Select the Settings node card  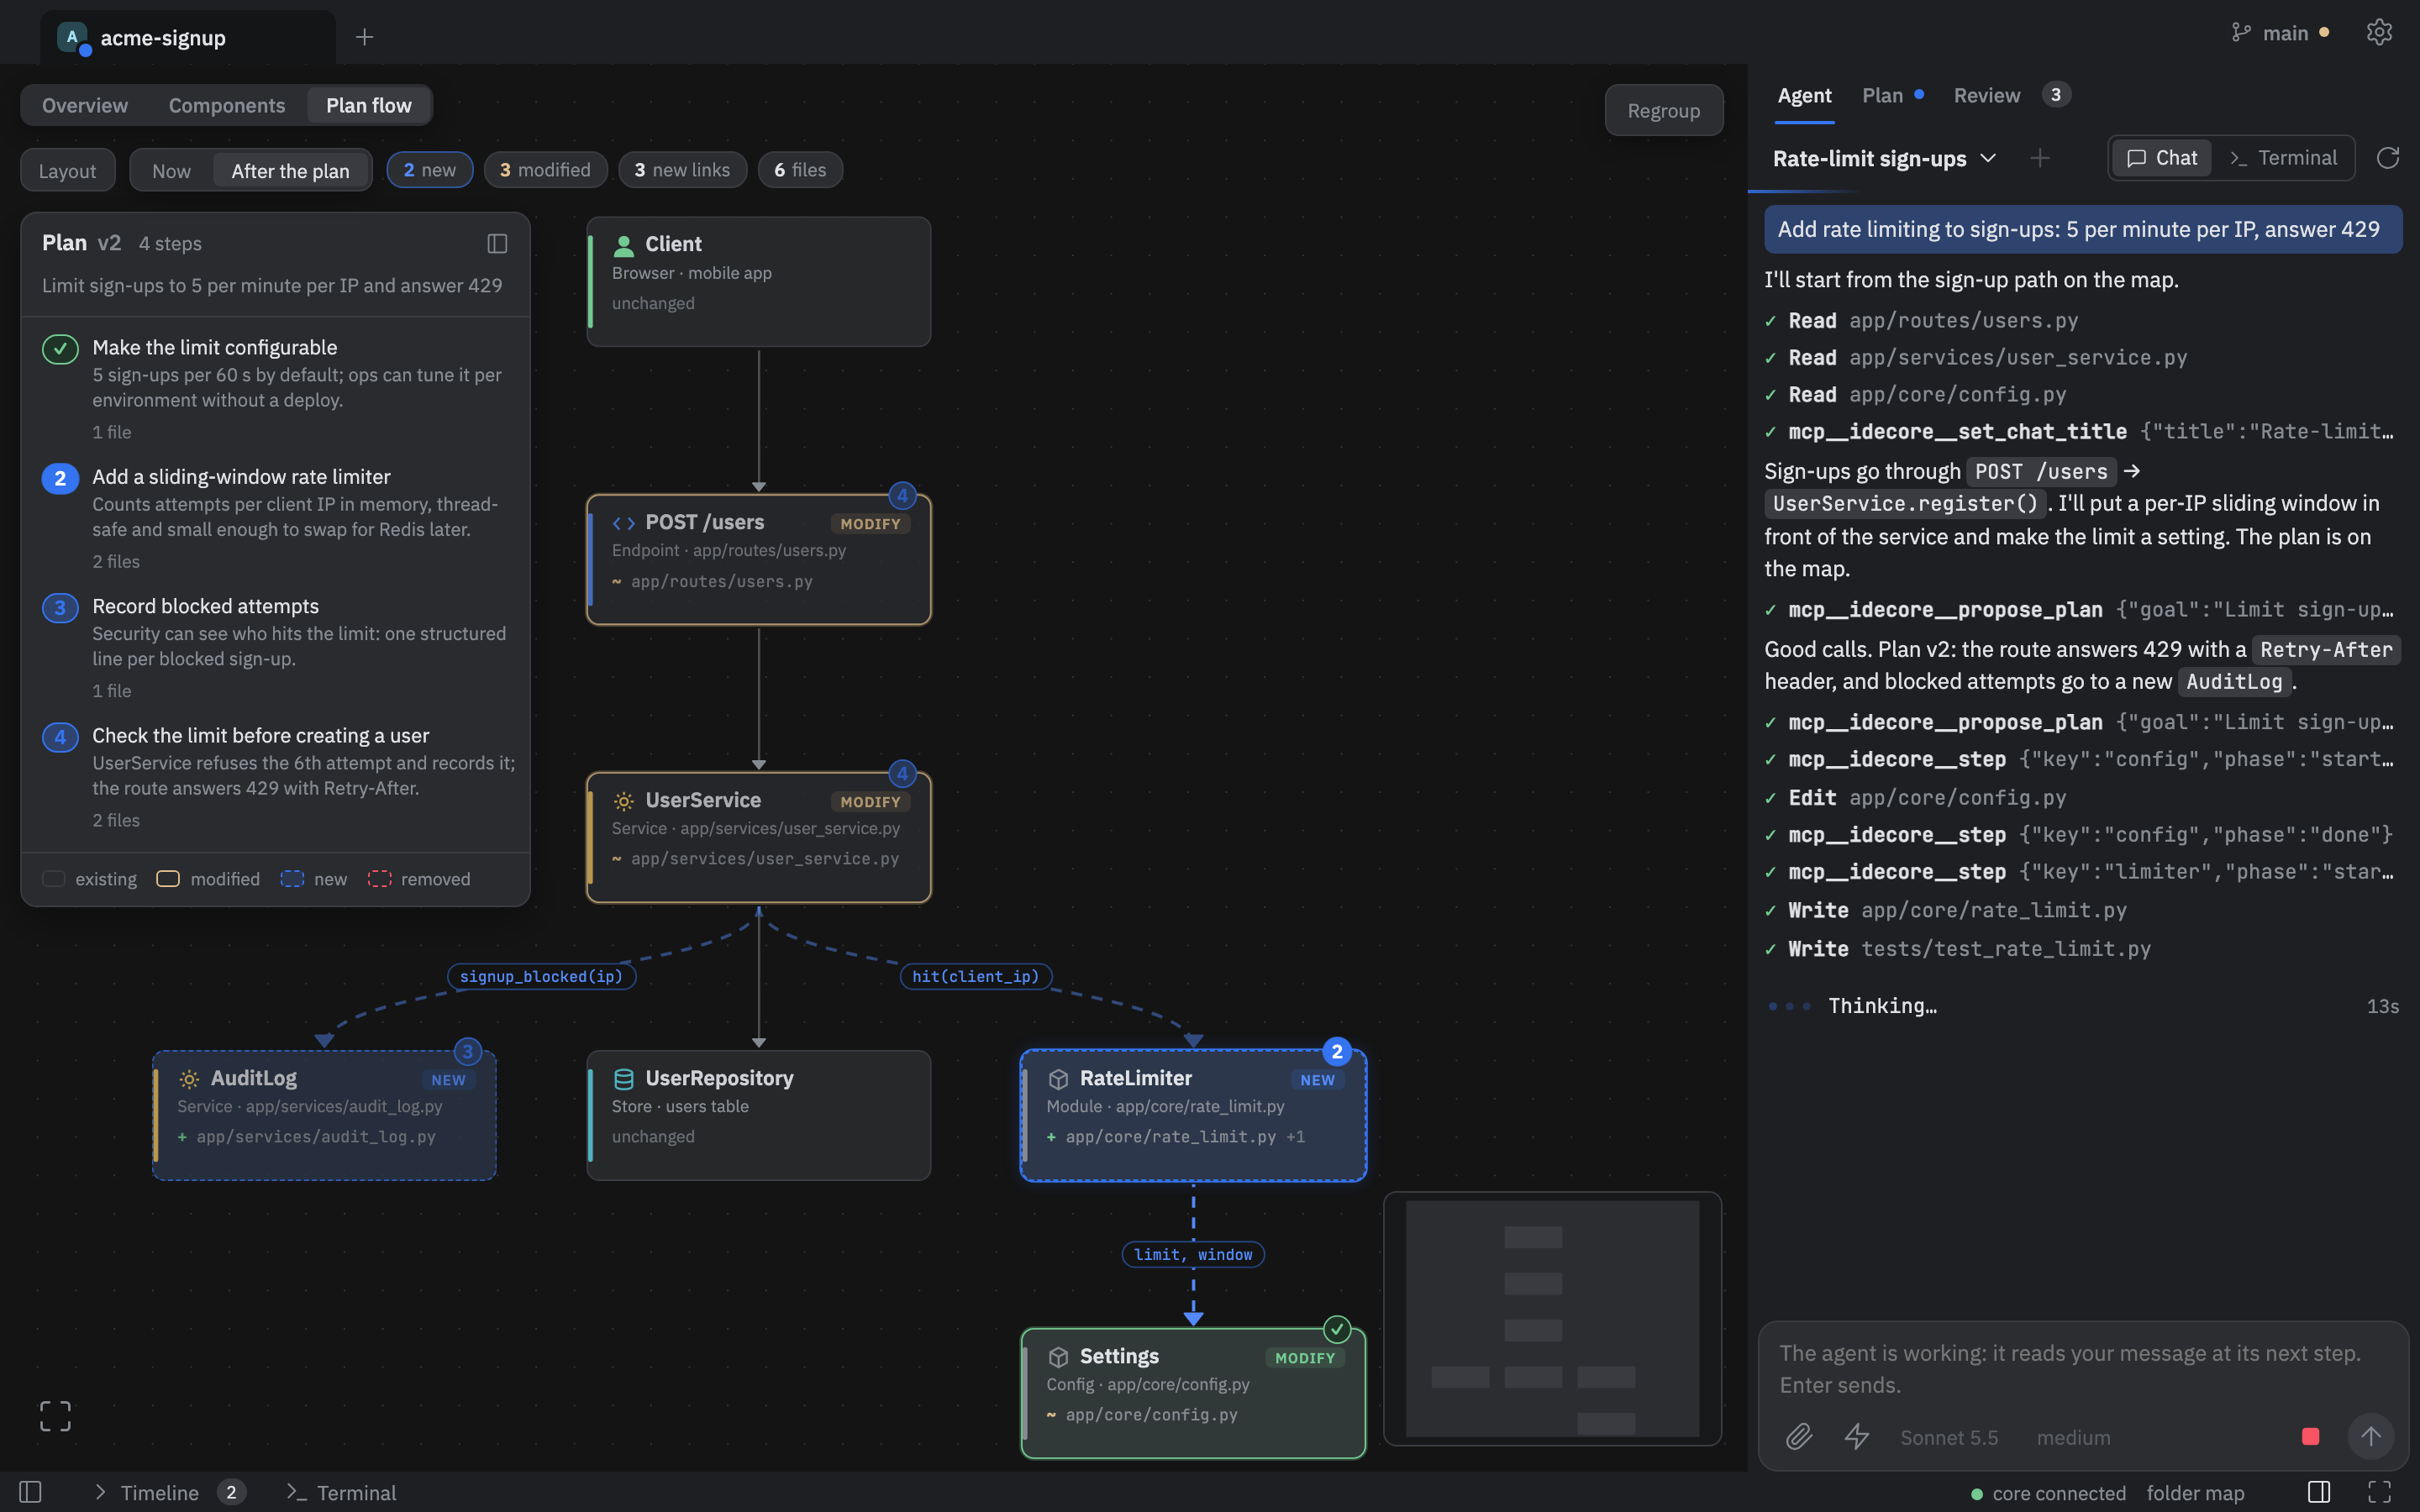[1193, 1392]
